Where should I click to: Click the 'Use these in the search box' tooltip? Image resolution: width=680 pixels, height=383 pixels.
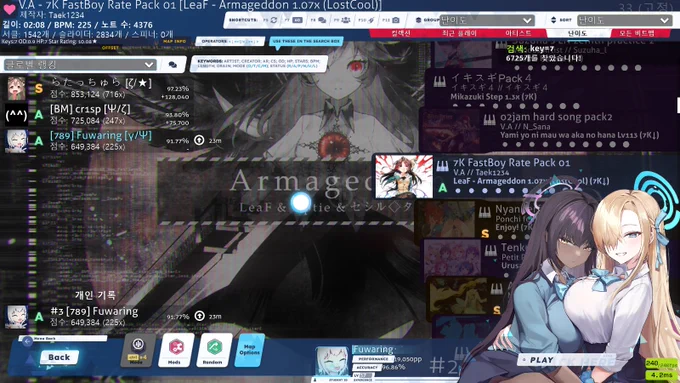306,41
